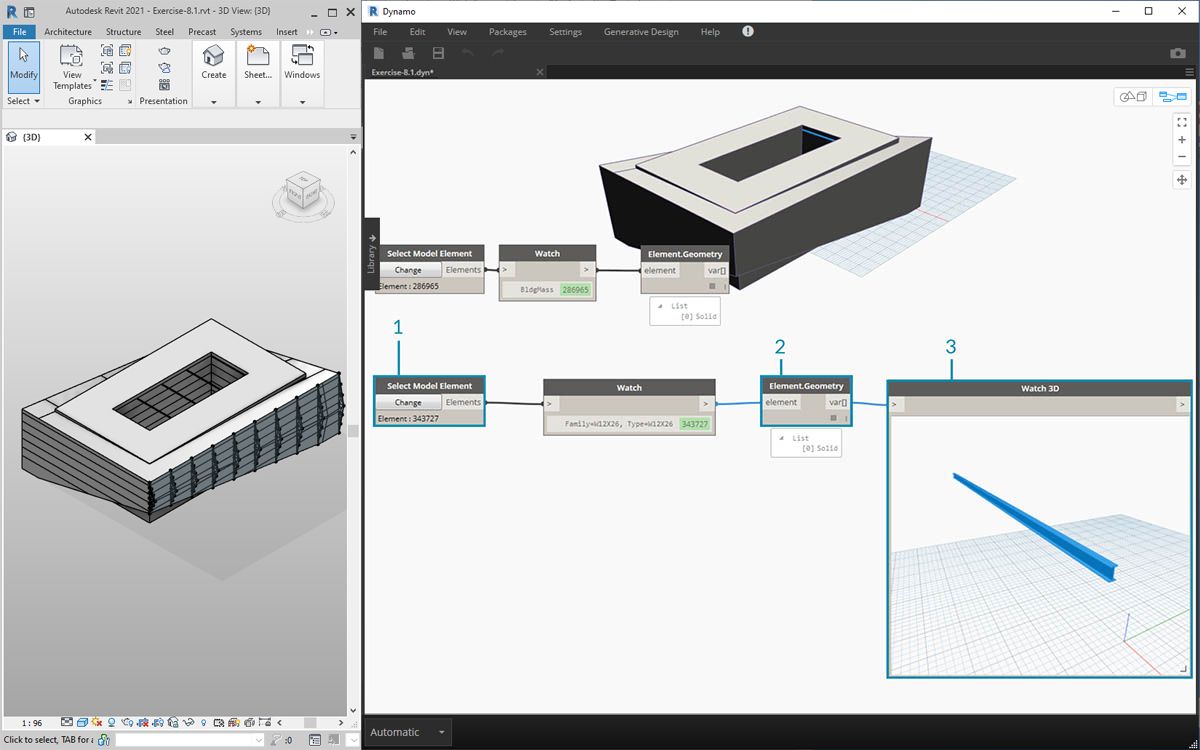The image size is (1200, 750).
Task: Switch to the Architecture ribbon tab
Action: click(68, 32)
